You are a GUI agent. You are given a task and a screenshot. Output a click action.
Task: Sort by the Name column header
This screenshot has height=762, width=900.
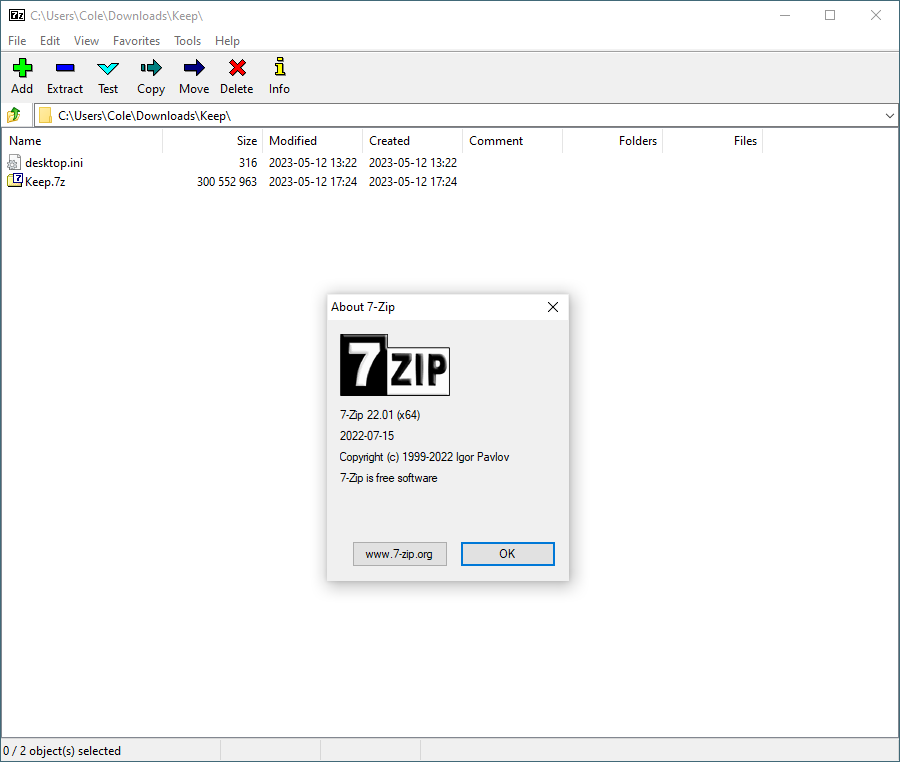click(82, 141)
